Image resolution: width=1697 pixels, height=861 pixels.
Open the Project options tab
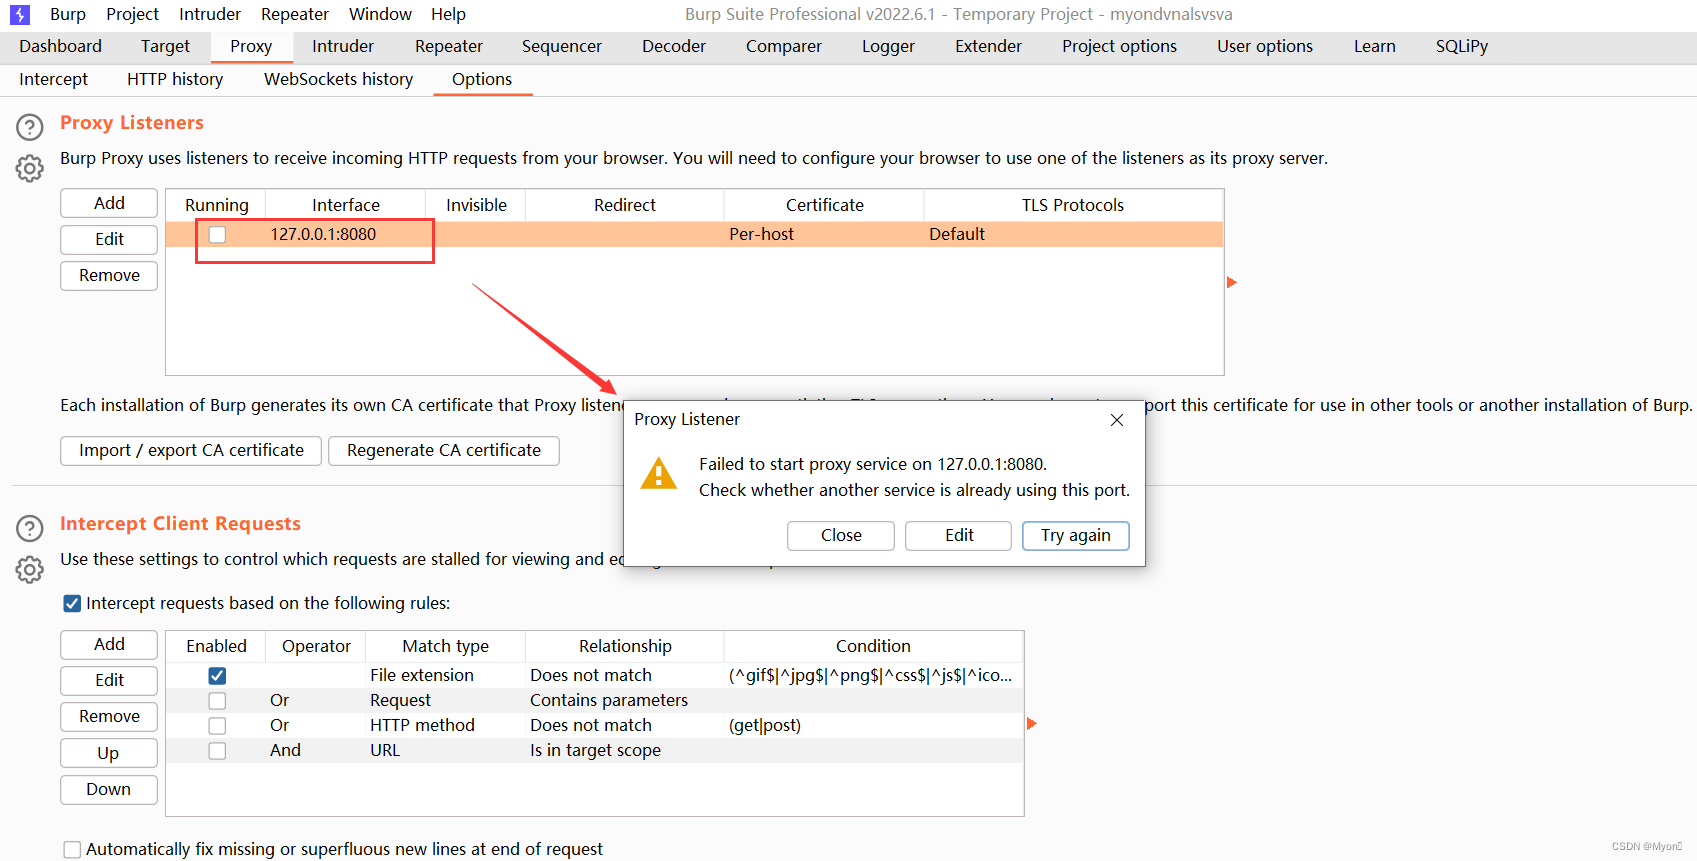tap(1119, 46)
